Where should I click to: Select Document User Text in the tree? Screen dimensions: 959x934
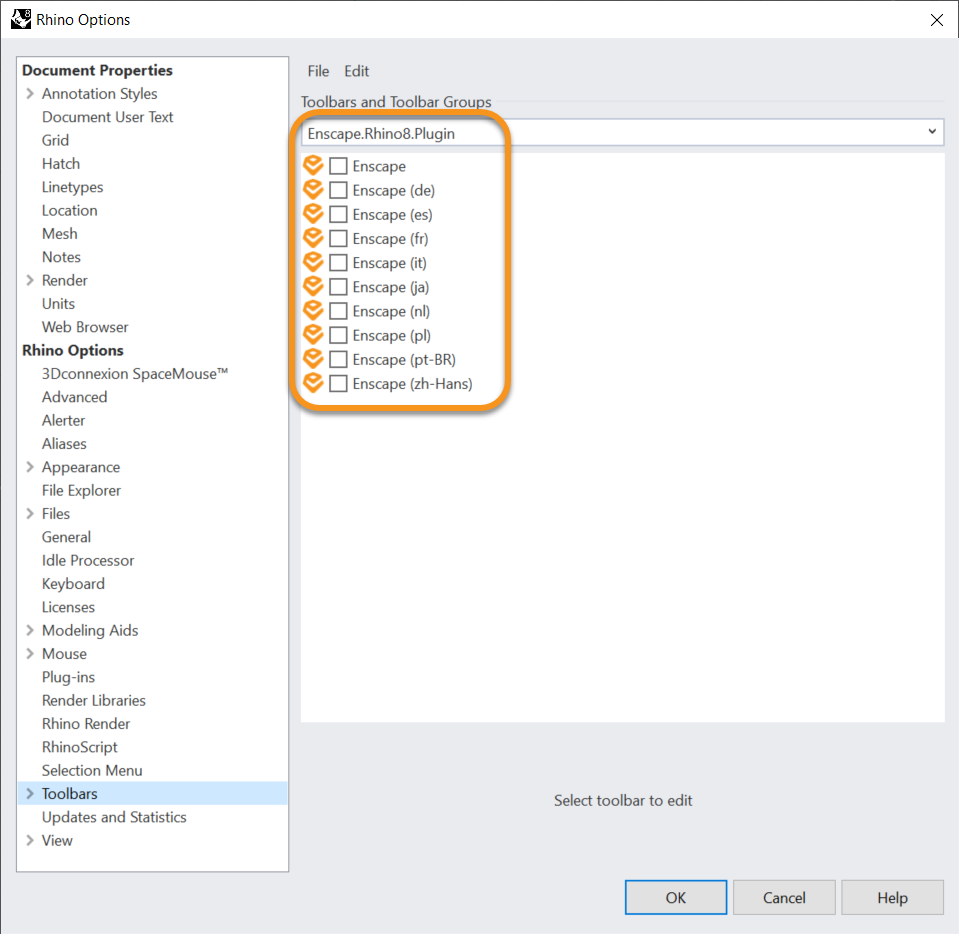tap(108, 117)
